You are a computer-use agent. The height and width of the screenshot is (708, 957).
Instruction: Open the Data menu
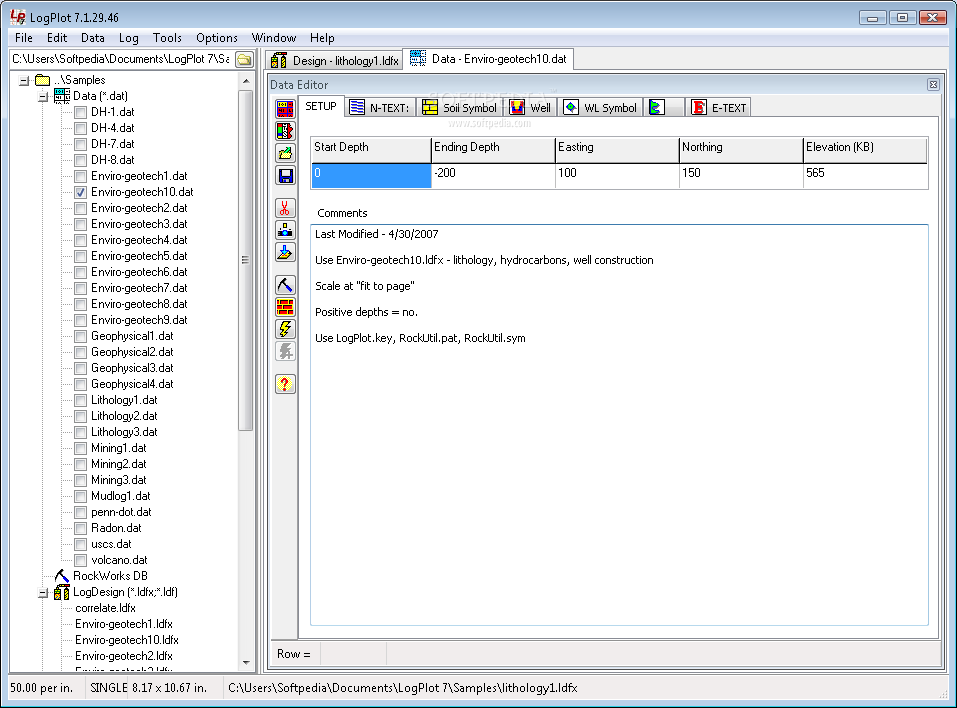pyautogui.click(x=93, y=38)
